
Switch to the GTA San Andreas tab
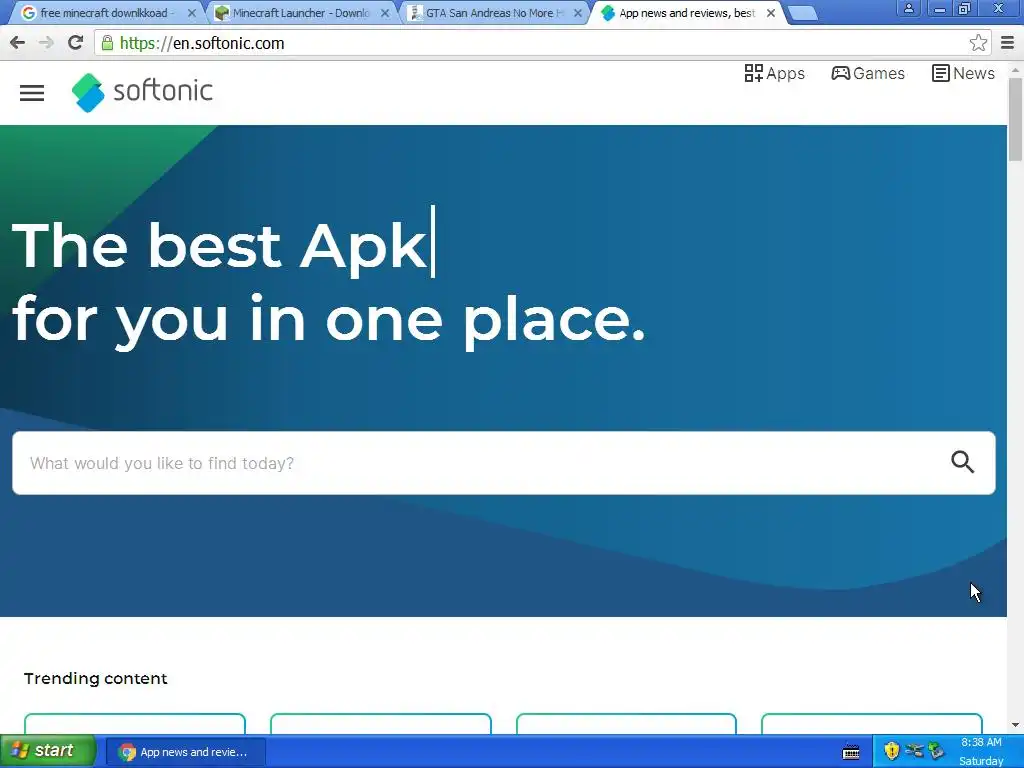pos(494,13)
